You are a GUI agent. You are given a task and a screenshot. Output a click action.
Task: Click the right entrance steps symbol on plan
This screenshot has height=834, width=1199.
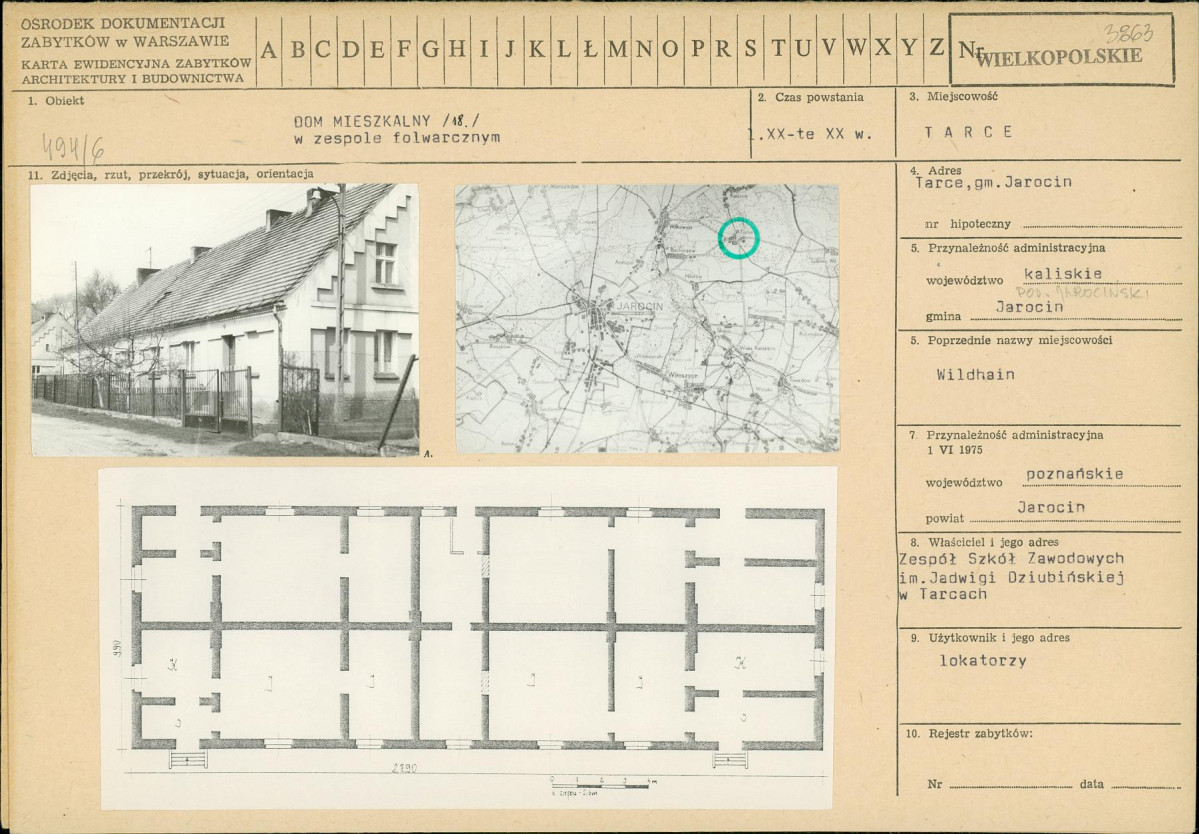point(730,758)
